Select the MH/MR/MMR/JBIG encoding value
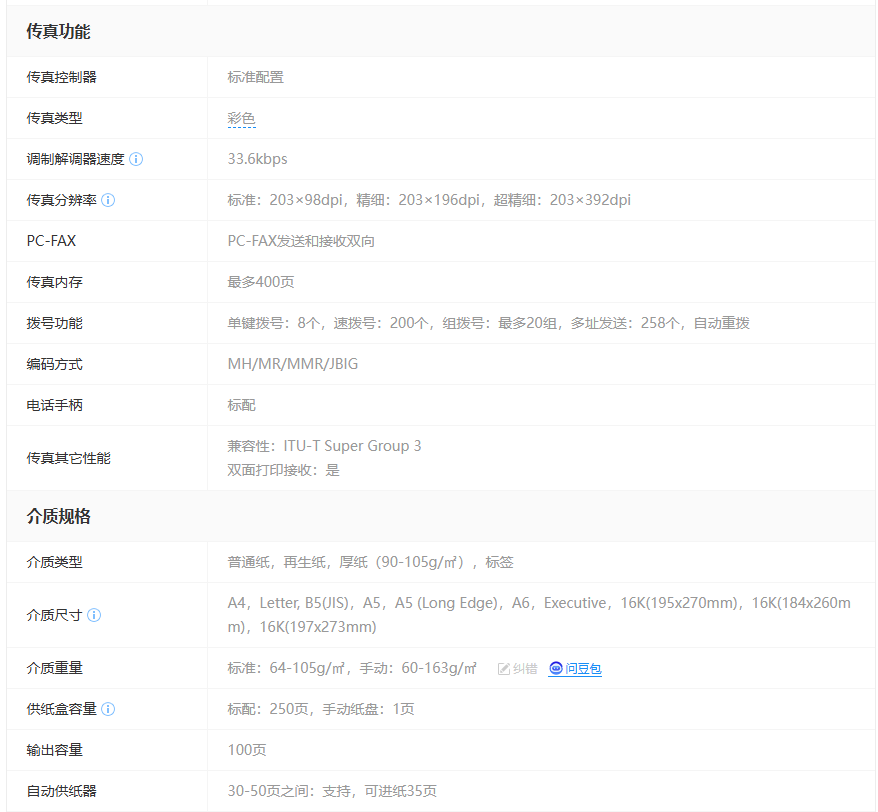This screenshot has height=812, width=878. coord(292,364)
